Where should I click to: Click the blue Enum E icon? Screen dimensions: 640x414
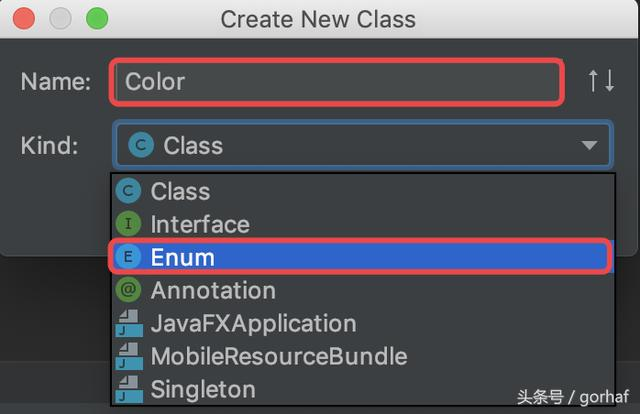point(128,257)
